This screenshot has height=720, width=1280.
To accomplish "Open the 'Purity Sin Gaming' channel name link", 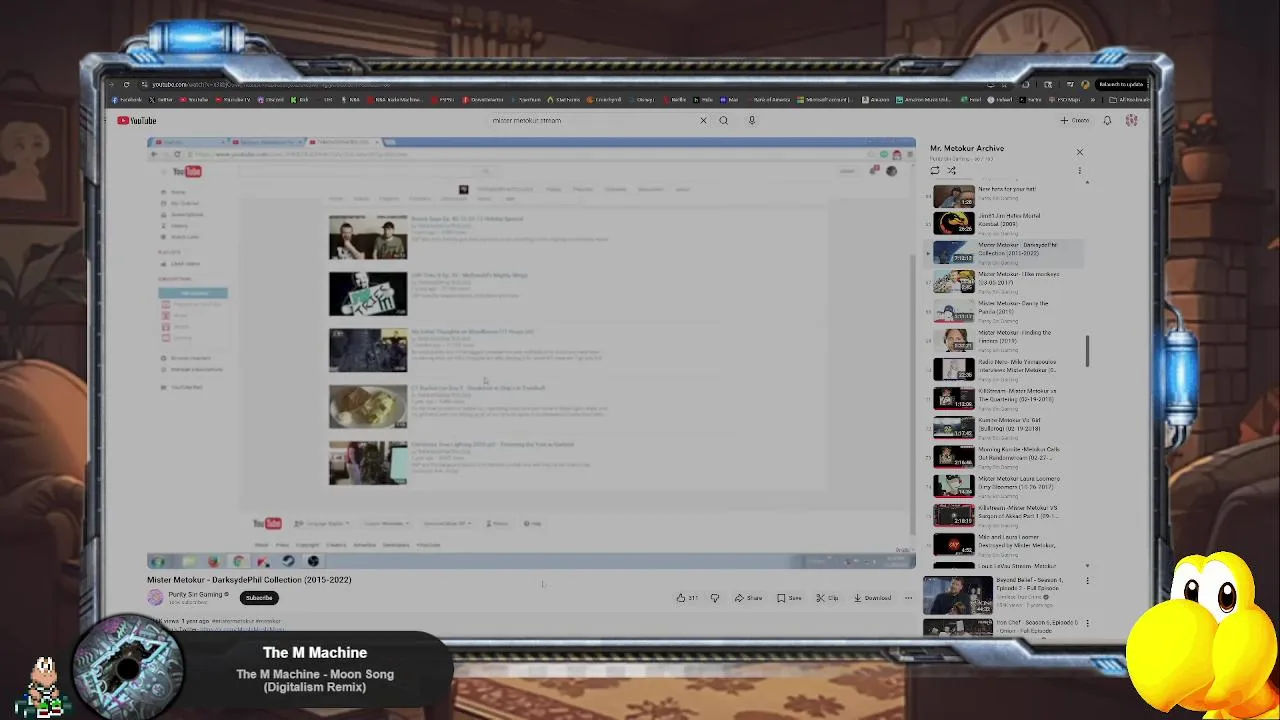I will (x=196, y=594).
